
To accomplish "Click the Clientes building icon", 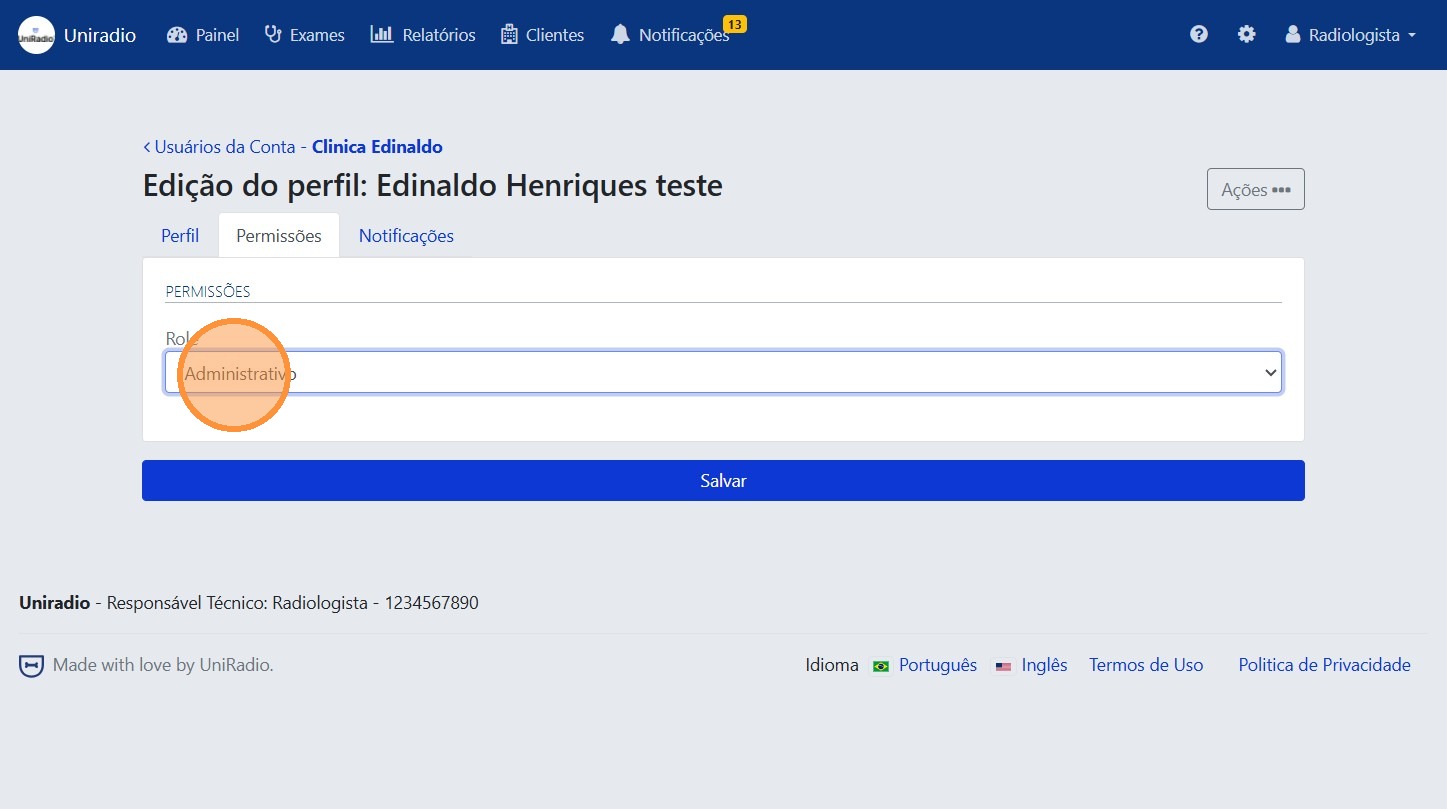I will click(509, 34).
